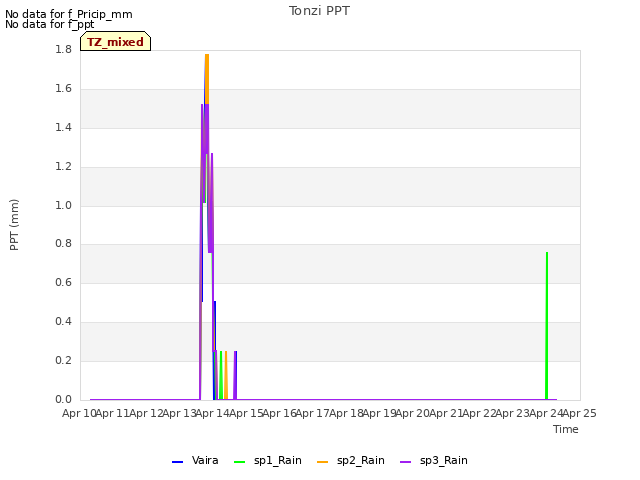The height and width of the screenshot is (480, 640).
Task: Click the orange peak bar at 1.8 mm
Action: (x=207, y=78)
